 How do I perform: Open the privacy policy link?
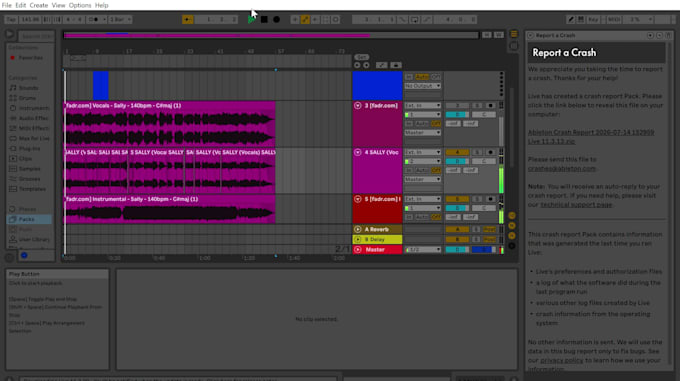562,360
